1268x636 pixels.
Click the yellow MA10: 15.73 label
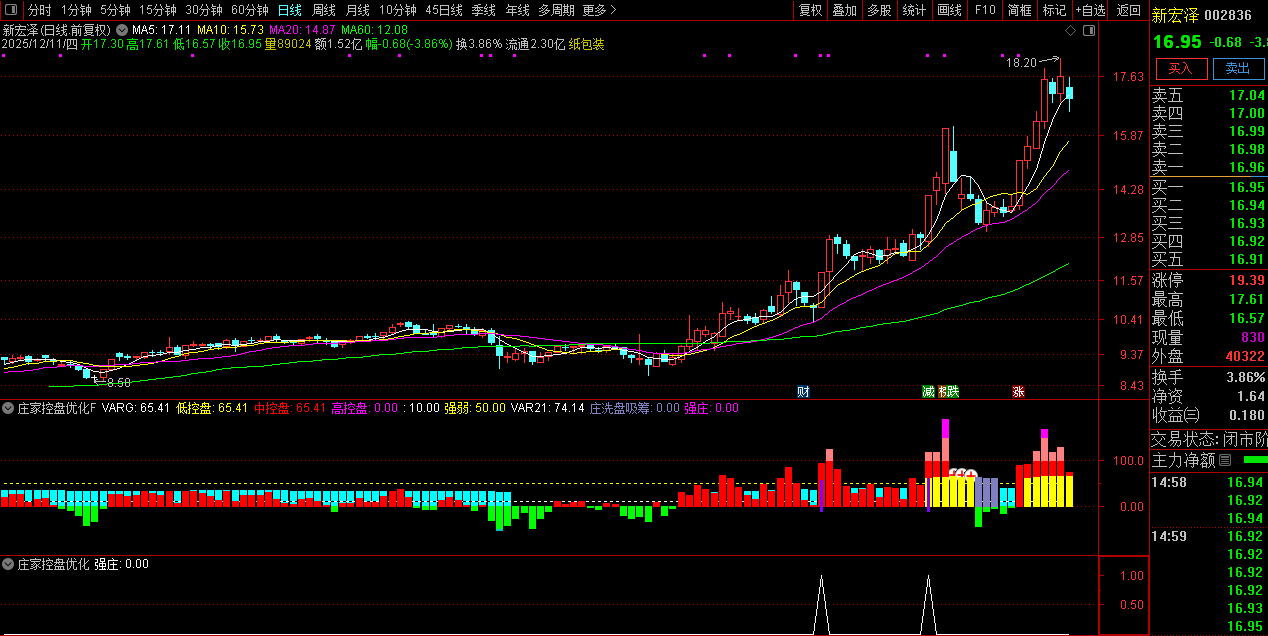point(229,30)
